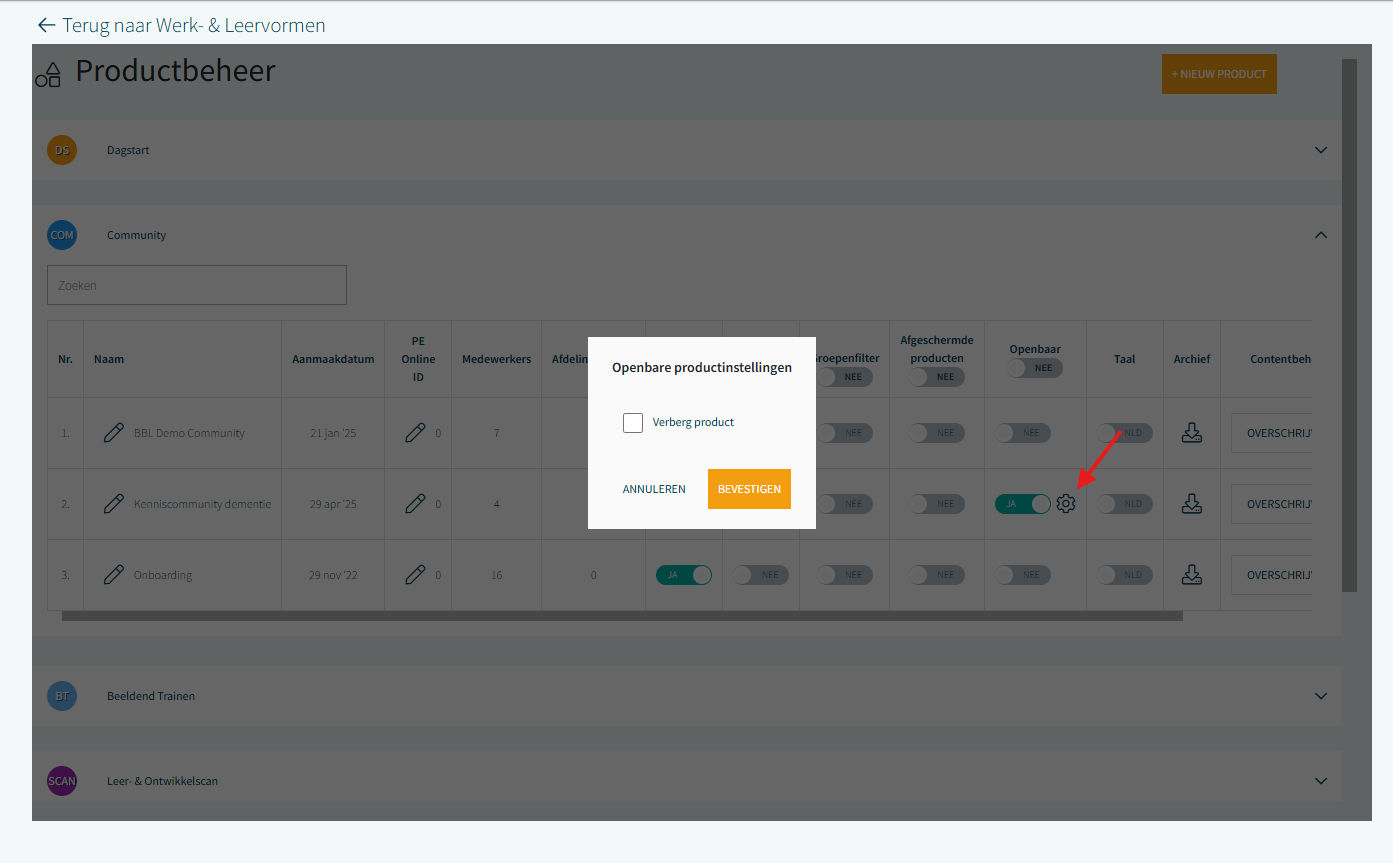This screenshot has height=863, width=1393.
Task: Click the gear icon next to Openbaar toggle
Action: point(1066,504)
